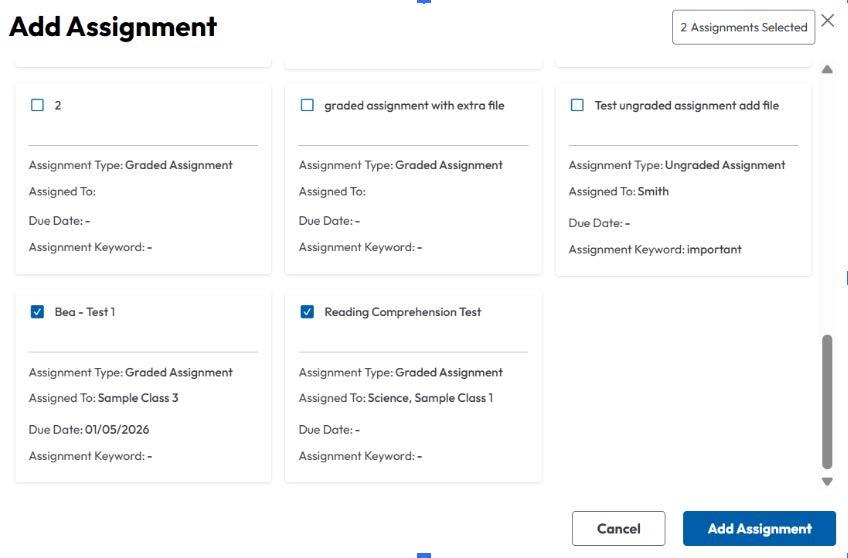Check the box for assignment "2"
This screenshot has width=848, height=558.
click(38, 105)
